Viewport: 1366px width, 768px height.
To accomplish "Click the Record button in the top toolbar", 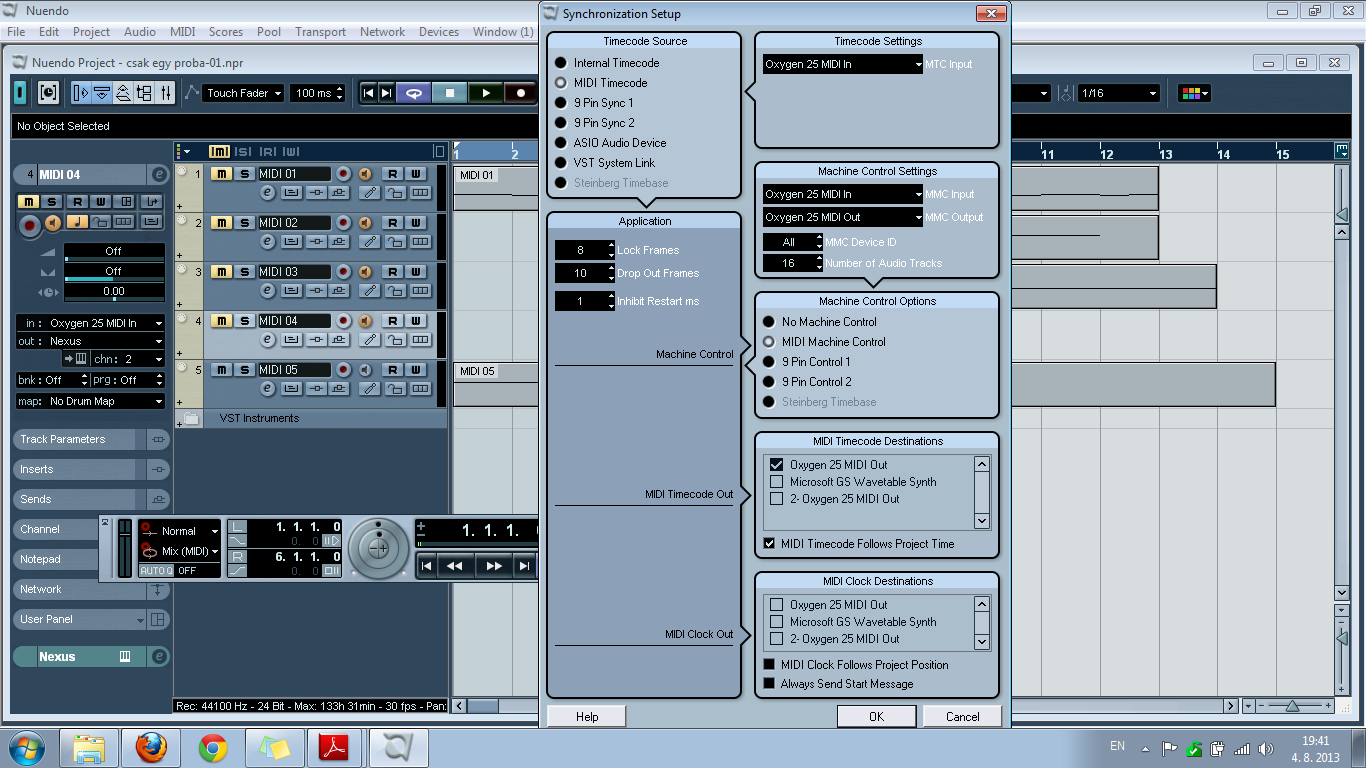I will (x=520, y=93).
